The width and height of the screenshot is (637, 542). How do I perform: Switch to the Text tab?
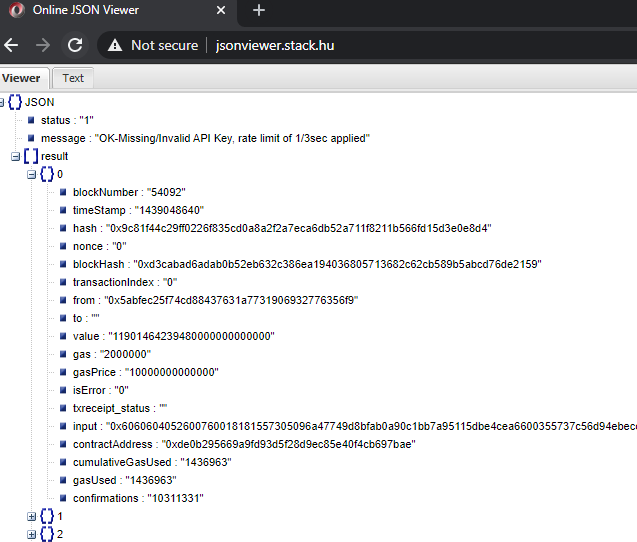(73, 78)
